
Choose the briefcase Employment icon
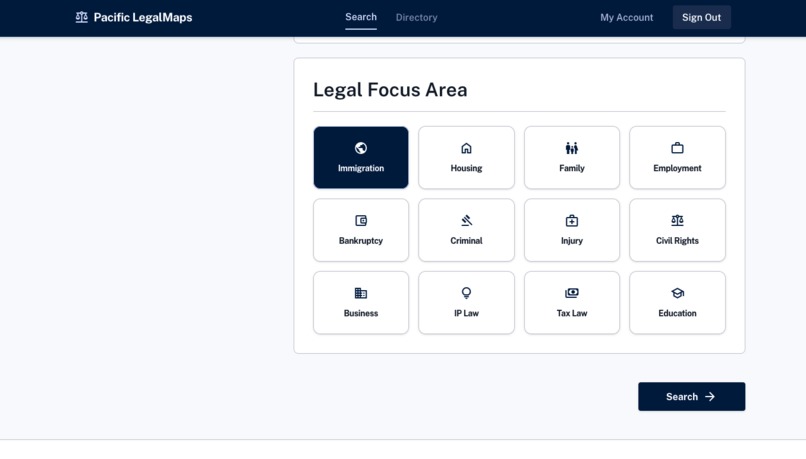(x=677, y=148)
